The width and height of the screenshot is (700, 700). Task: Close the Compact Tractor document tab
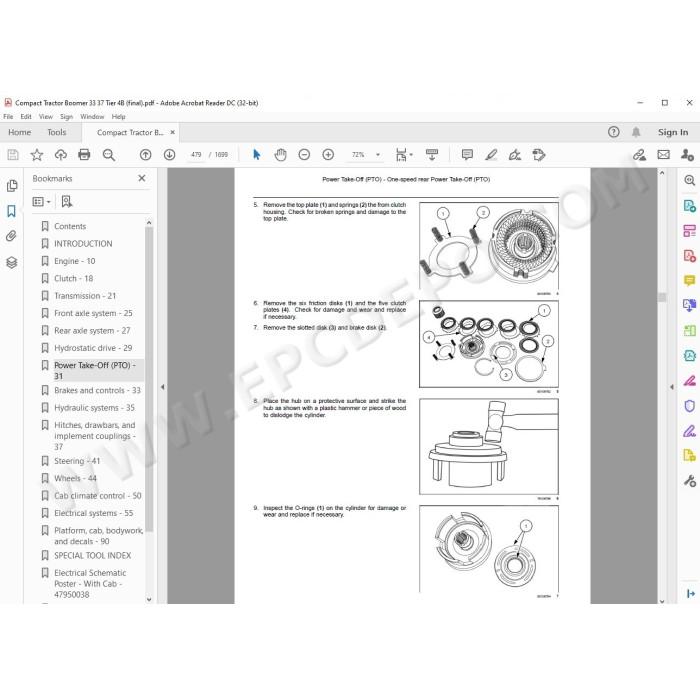coord(172,133)
